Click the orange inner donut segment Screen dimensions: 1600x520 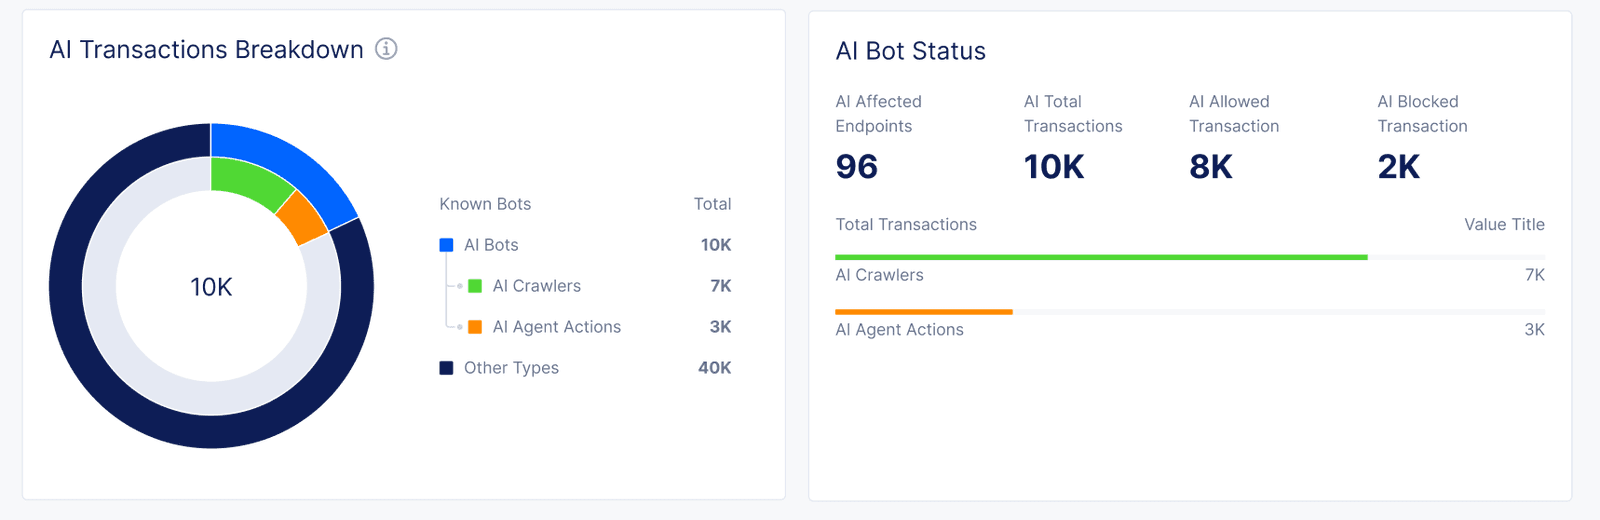click(302, 218)
